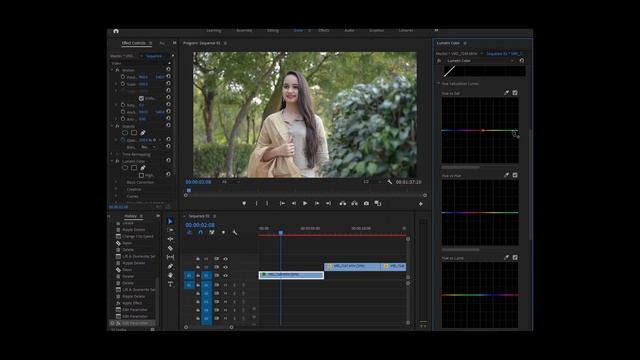Toggle the Hue vs Luma curve checkbox
Viewport: 640px width, 360px height.
point(515,258)
